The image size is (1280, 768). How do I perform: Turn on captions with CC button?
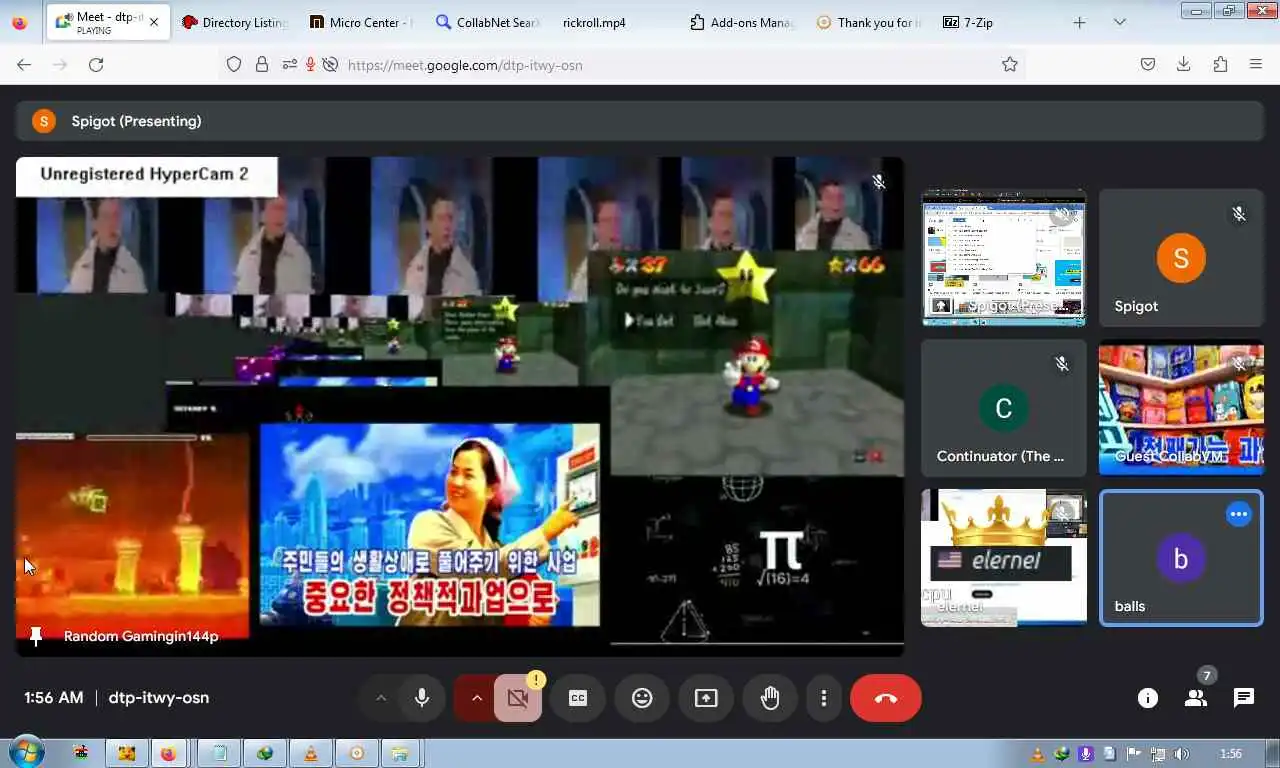point(578,698)
